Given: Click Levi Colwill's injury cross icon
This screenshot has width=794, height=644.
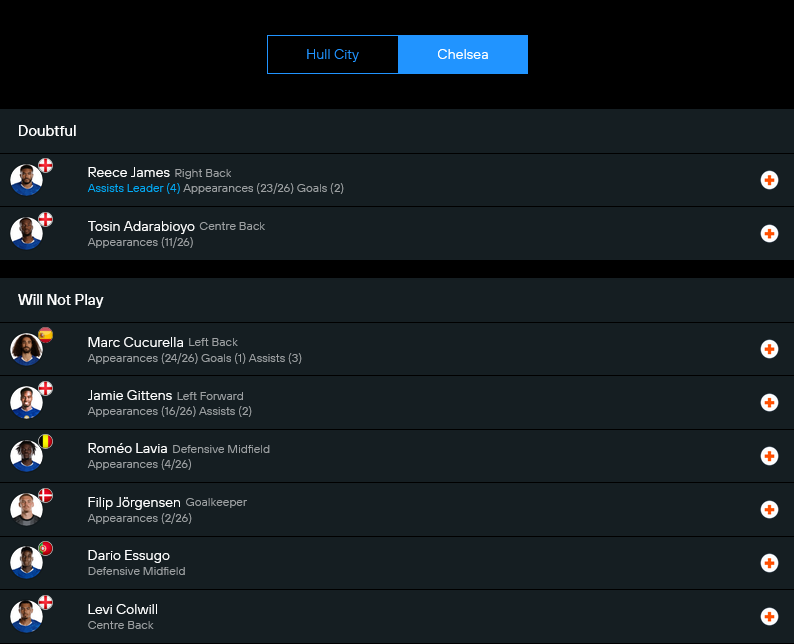Looking at the screenshot, I should point(769,617).
